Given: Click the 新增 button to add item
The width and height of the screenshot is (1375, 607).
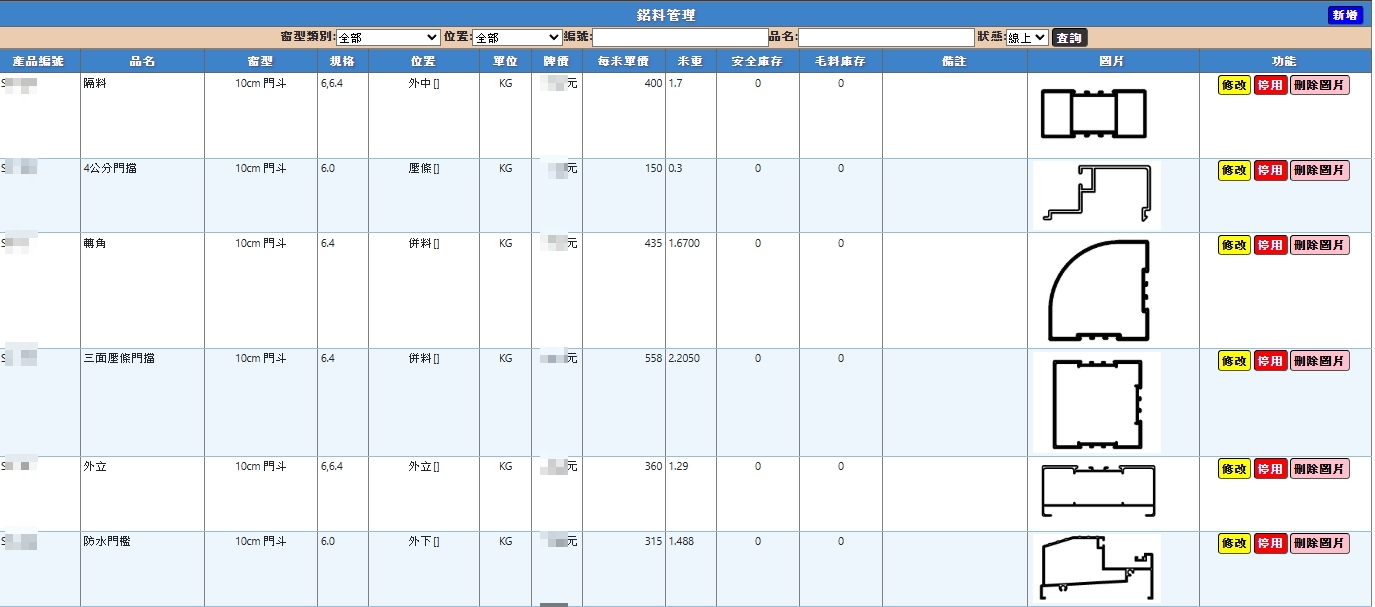Looking at the screenshot, I should click(x=1345, y=15).
